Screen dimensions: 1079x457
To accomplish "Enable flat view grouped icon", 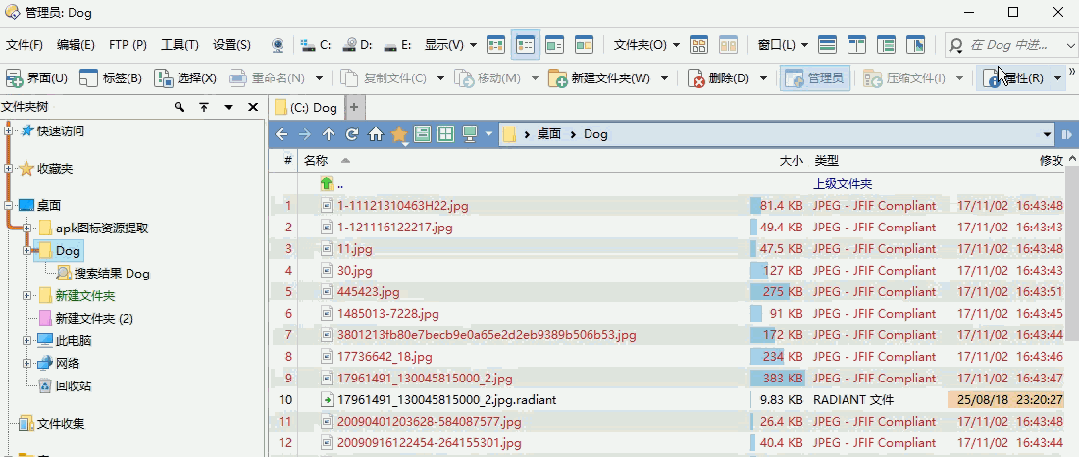I will 699,45.
